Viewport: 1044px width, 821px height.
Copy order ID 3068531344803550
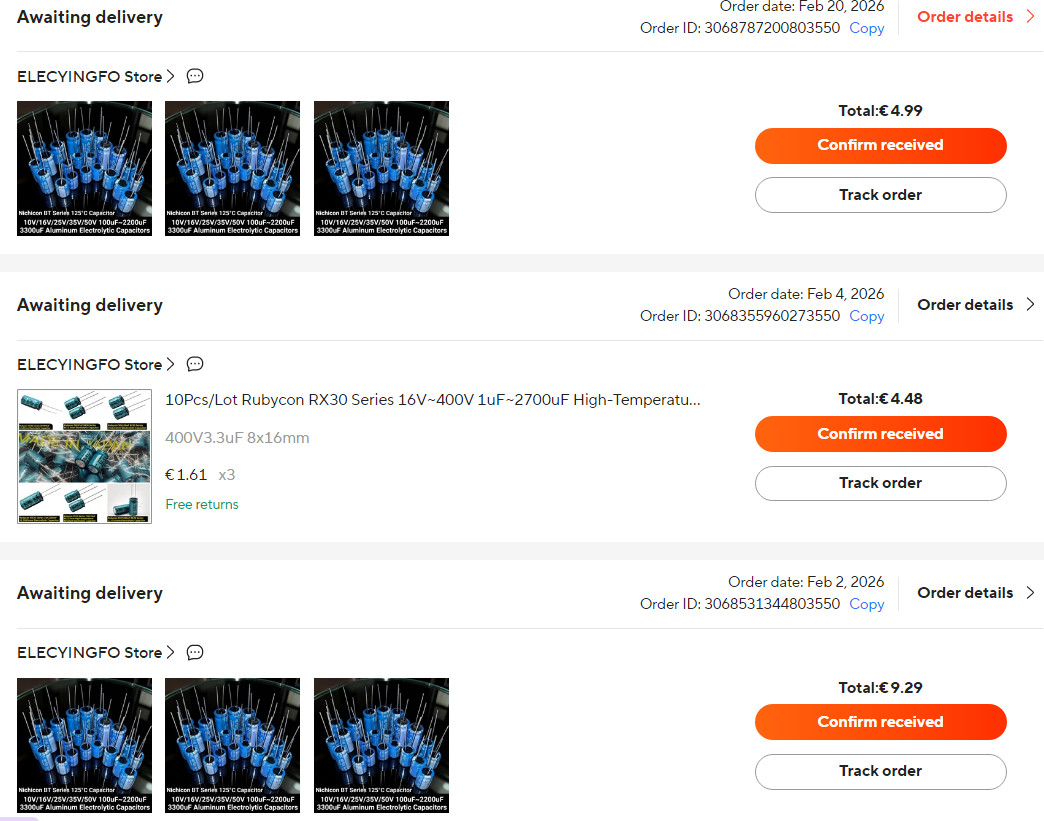click(x=866, y=604)
